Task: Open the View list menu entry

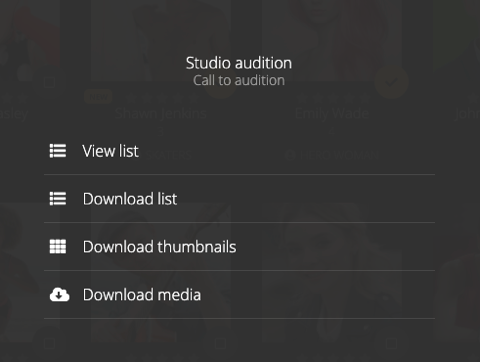Action: pyautogui.click(x=239, y=151)
